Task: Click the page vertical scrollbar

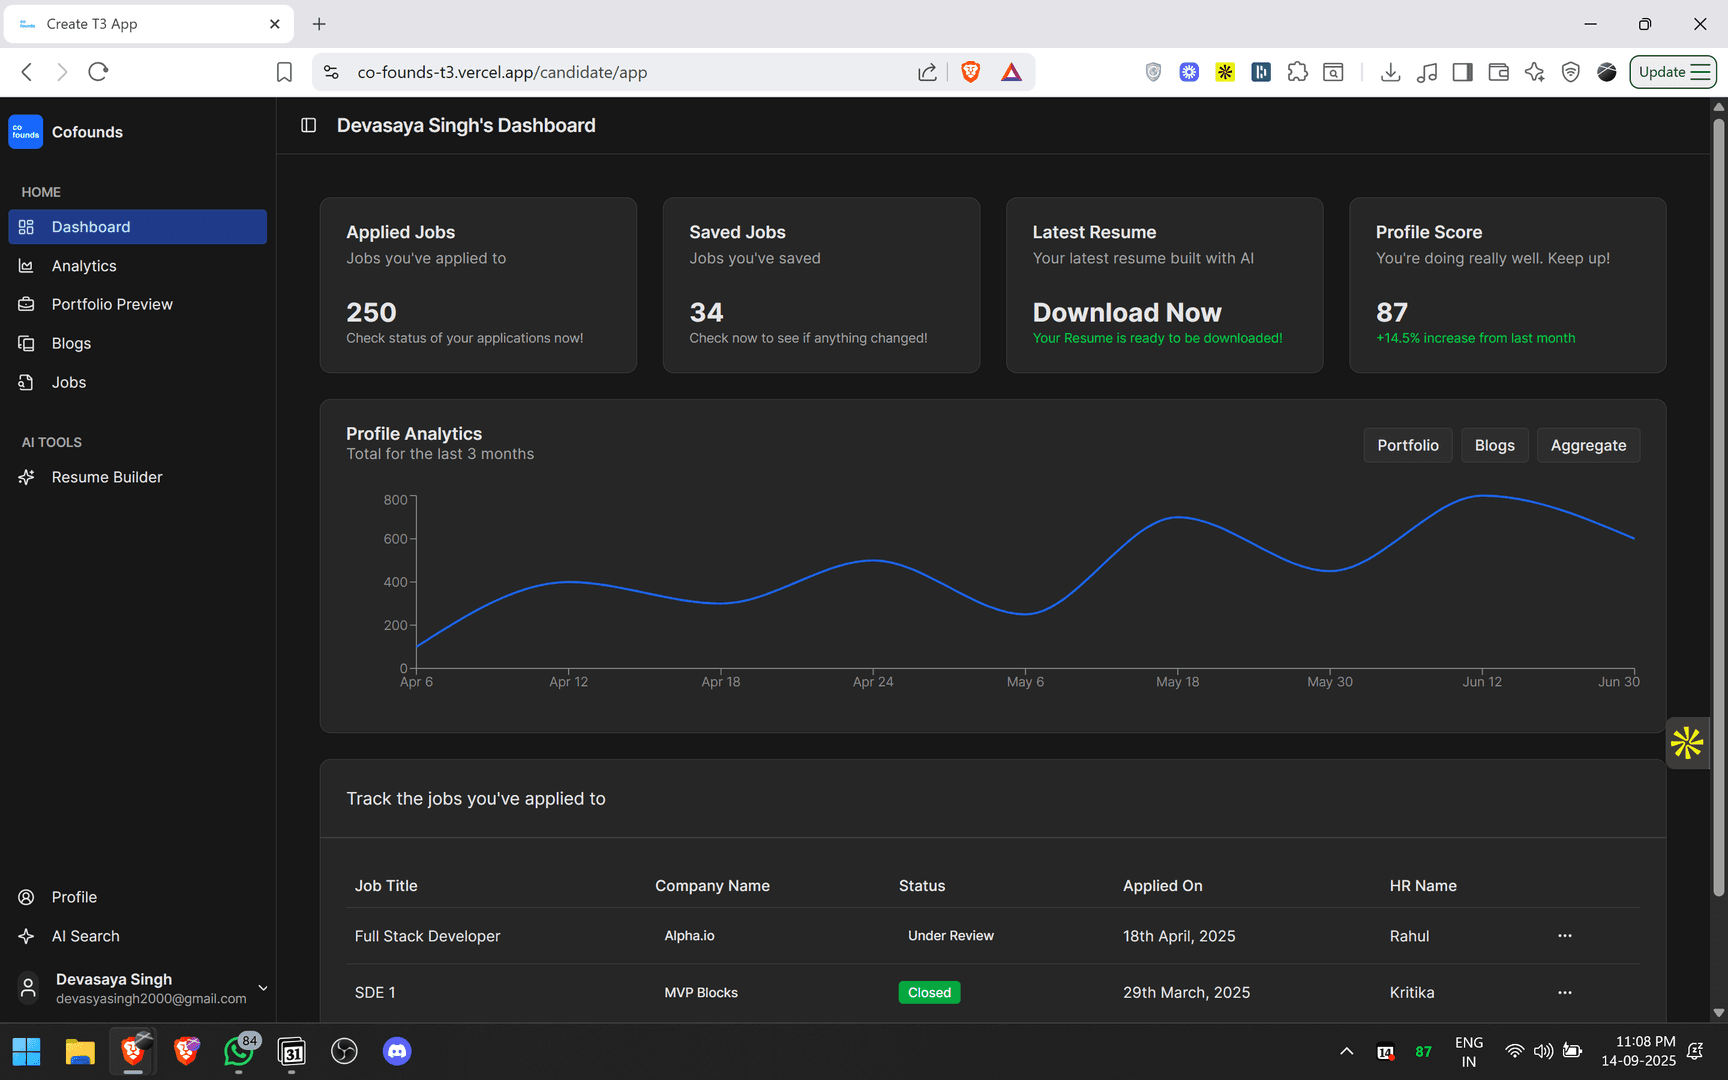Action: (x=1718, y=500)
